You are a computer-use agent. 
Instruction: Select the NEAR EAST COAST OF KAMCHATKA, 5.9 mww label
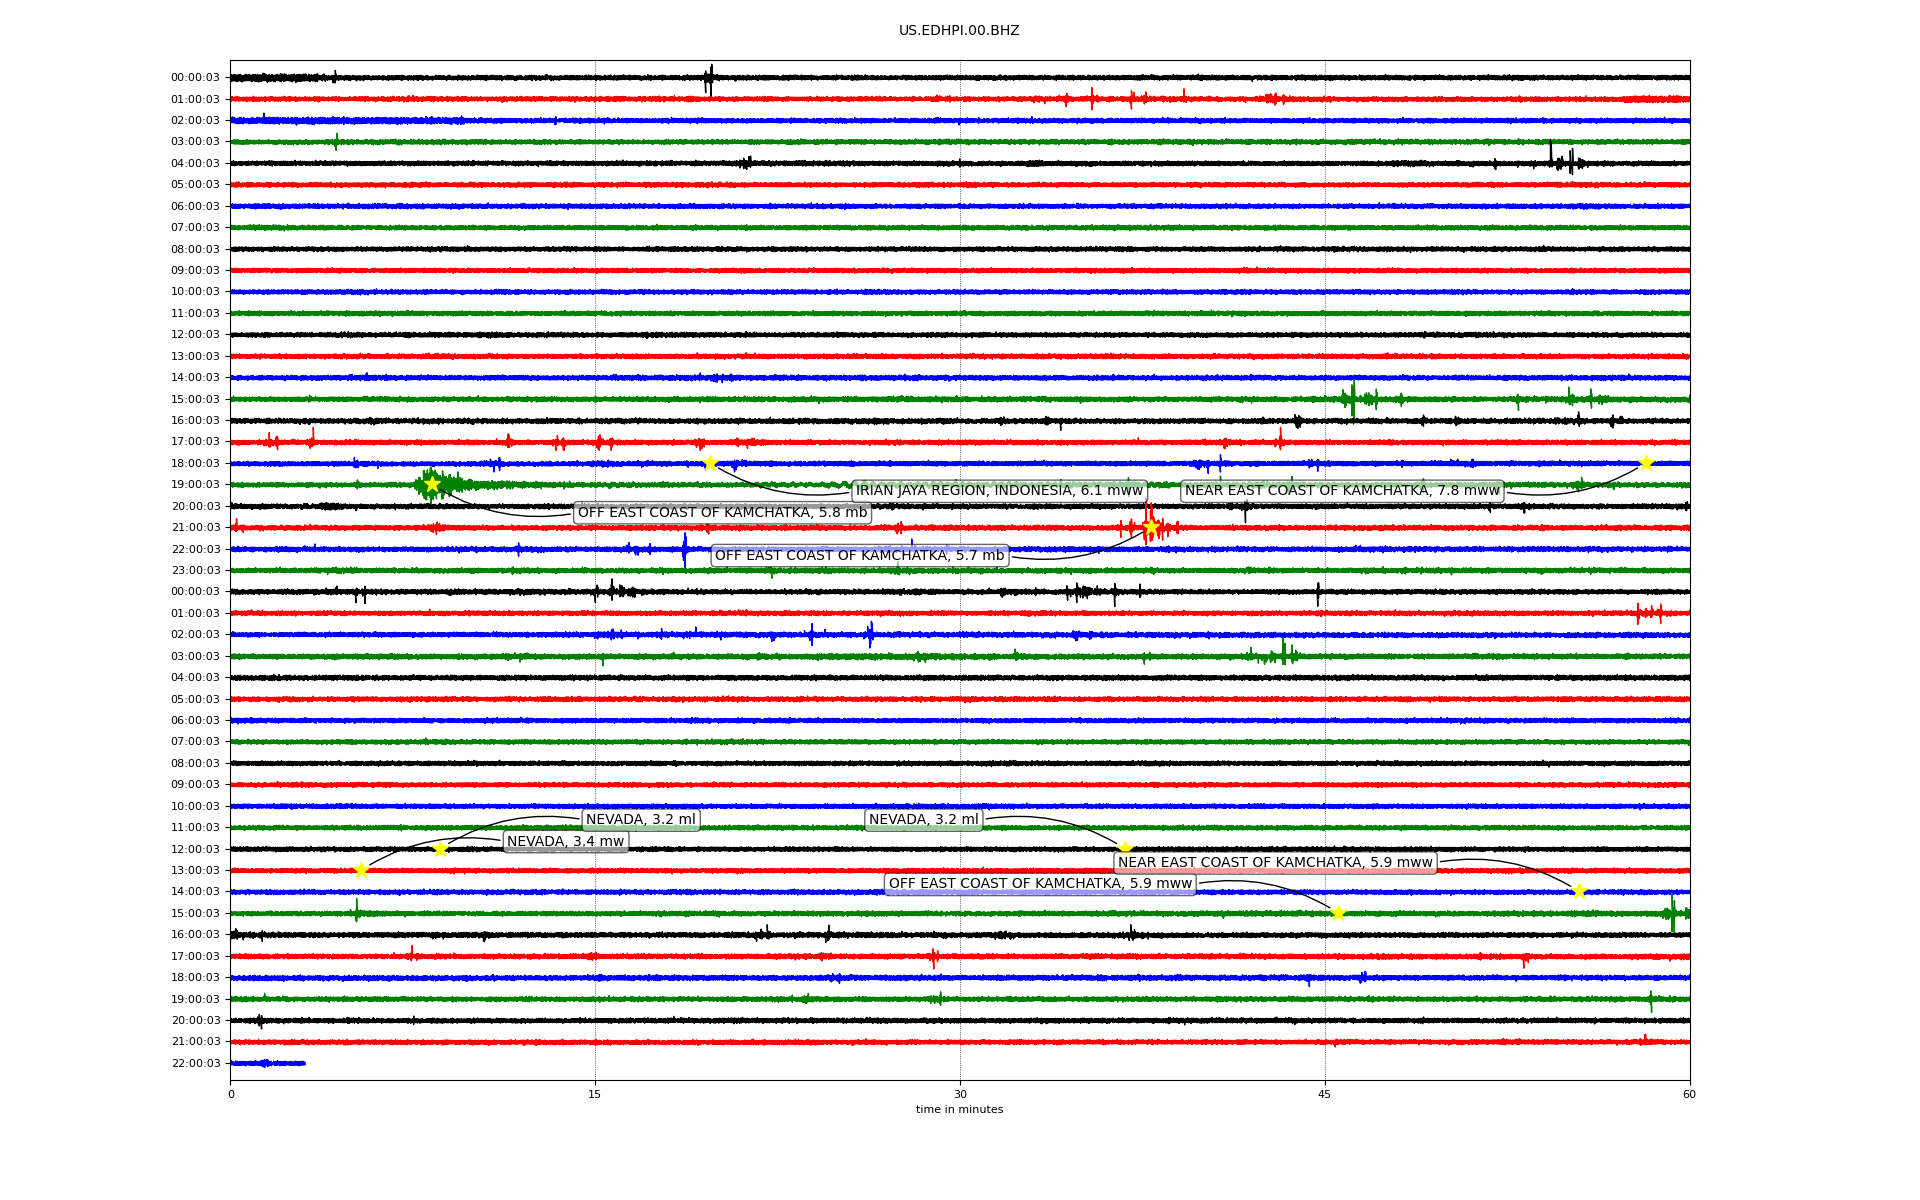(1275, 862)
